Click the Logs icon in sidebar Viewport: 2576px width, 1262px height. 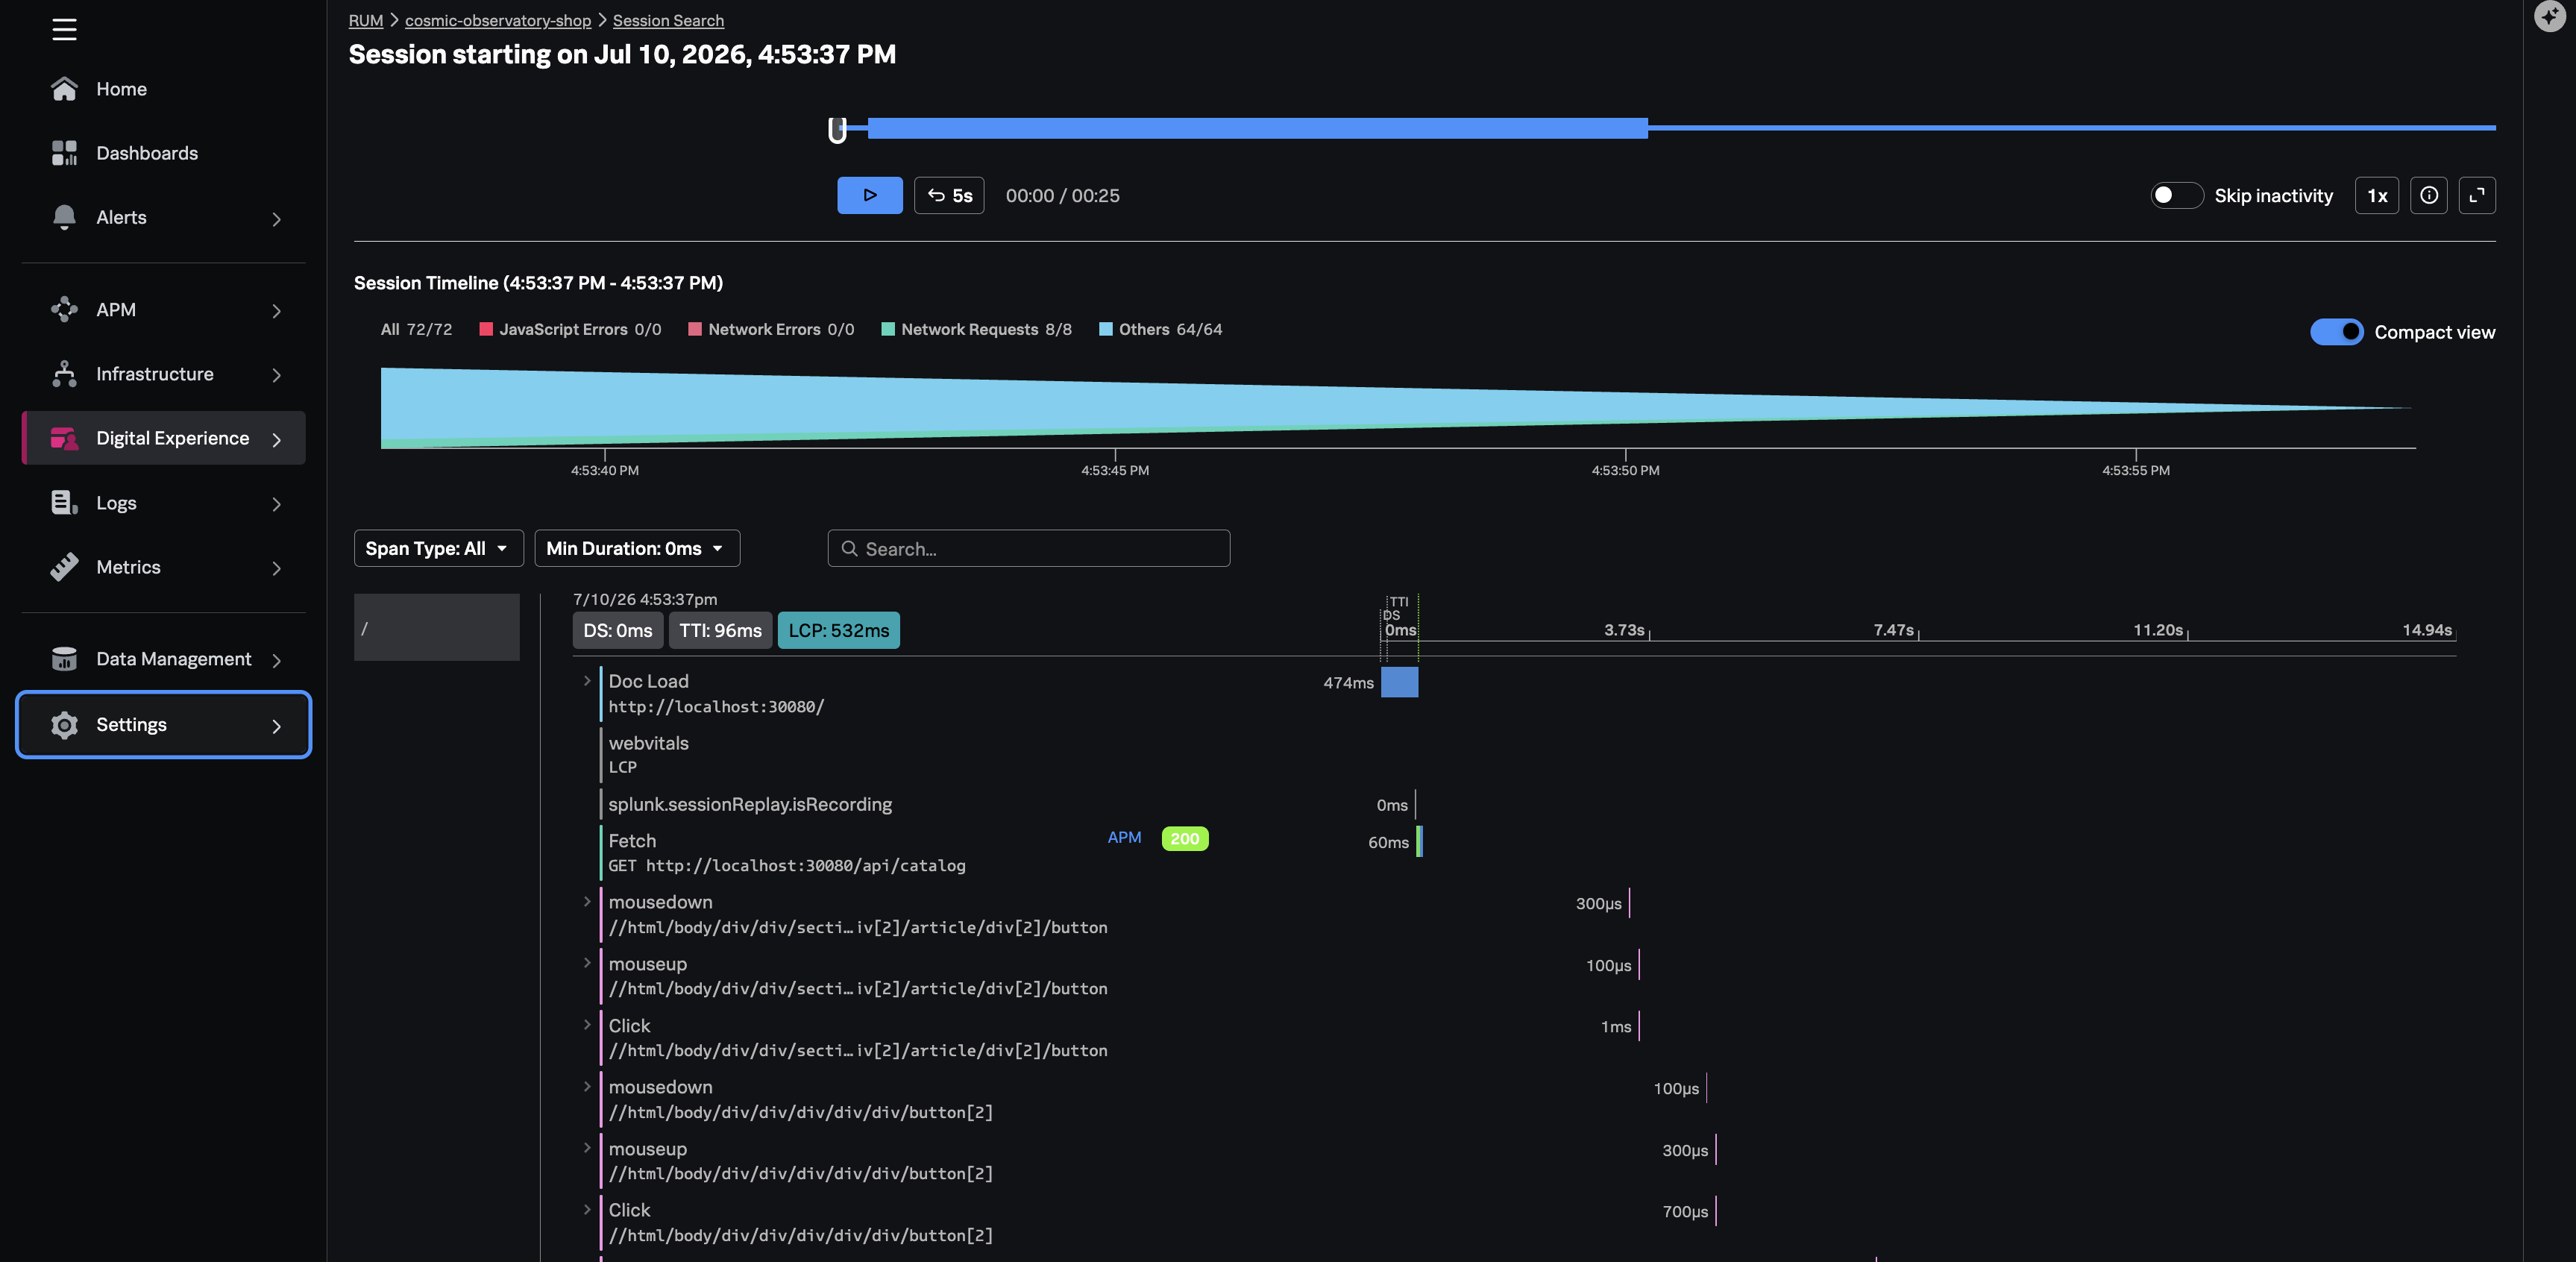coord(64,503)
